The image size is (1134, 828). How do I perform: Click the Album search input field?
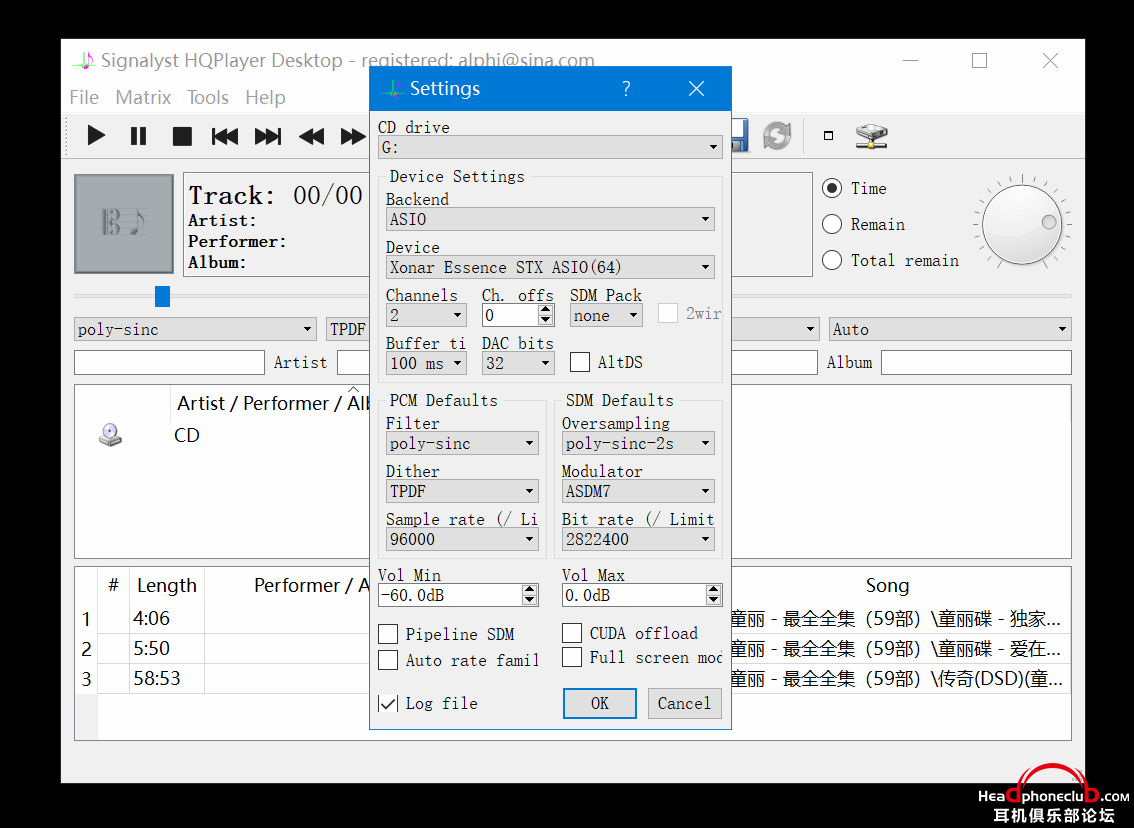pyautogui.click(x=976, y=362)
